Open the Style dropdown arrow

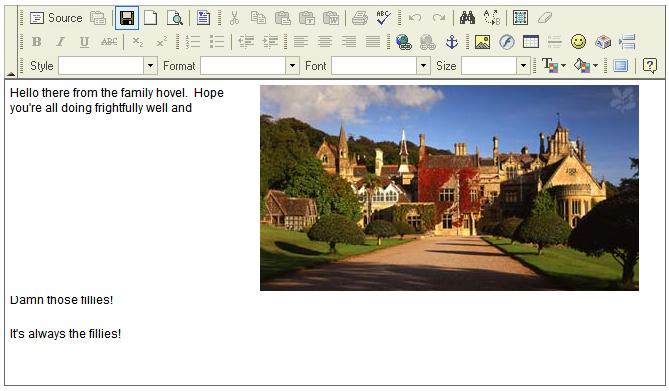pos(150,66)
